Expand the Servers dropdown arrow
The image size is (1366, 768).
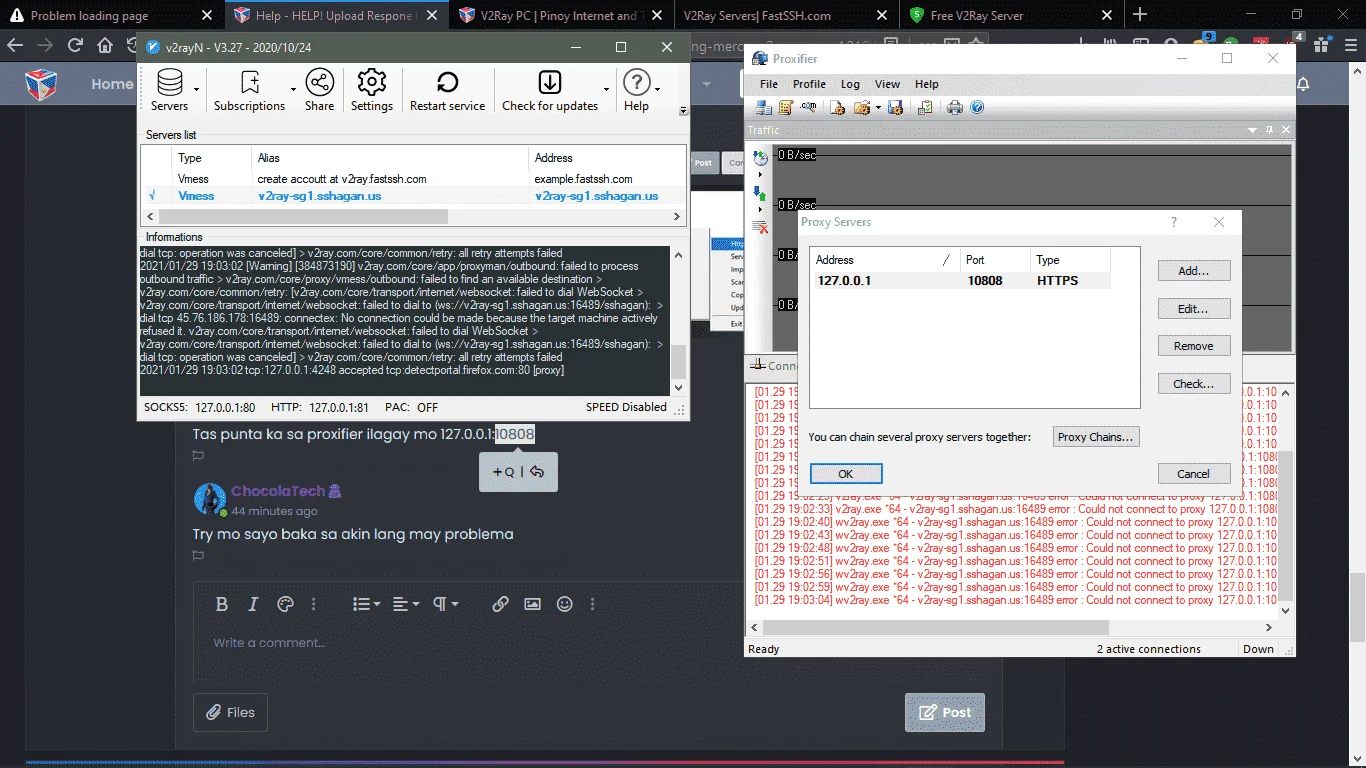tap(197, 90)
